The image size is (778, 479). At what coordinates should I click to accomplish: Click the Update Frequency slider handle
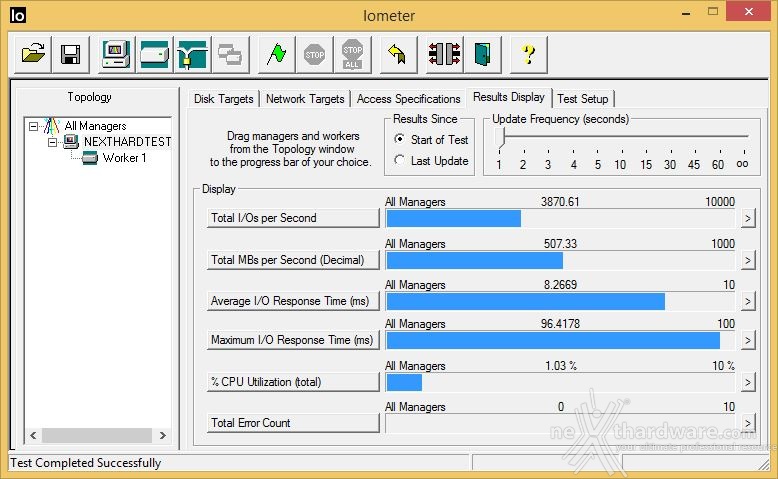tap(500, 137)
